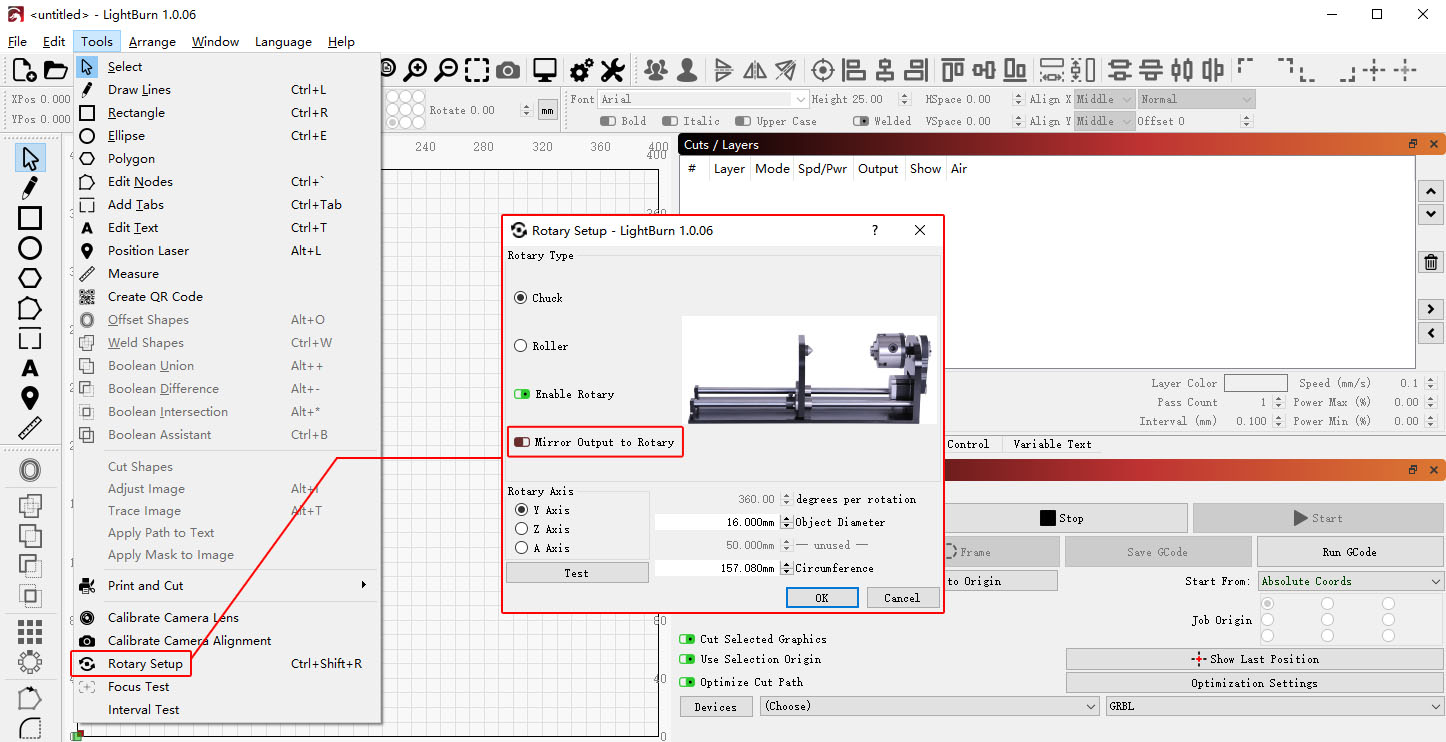This screenshot has height=742, width=1446.
Task: Click the open folder toolbar icon
Action: point(56,70)
